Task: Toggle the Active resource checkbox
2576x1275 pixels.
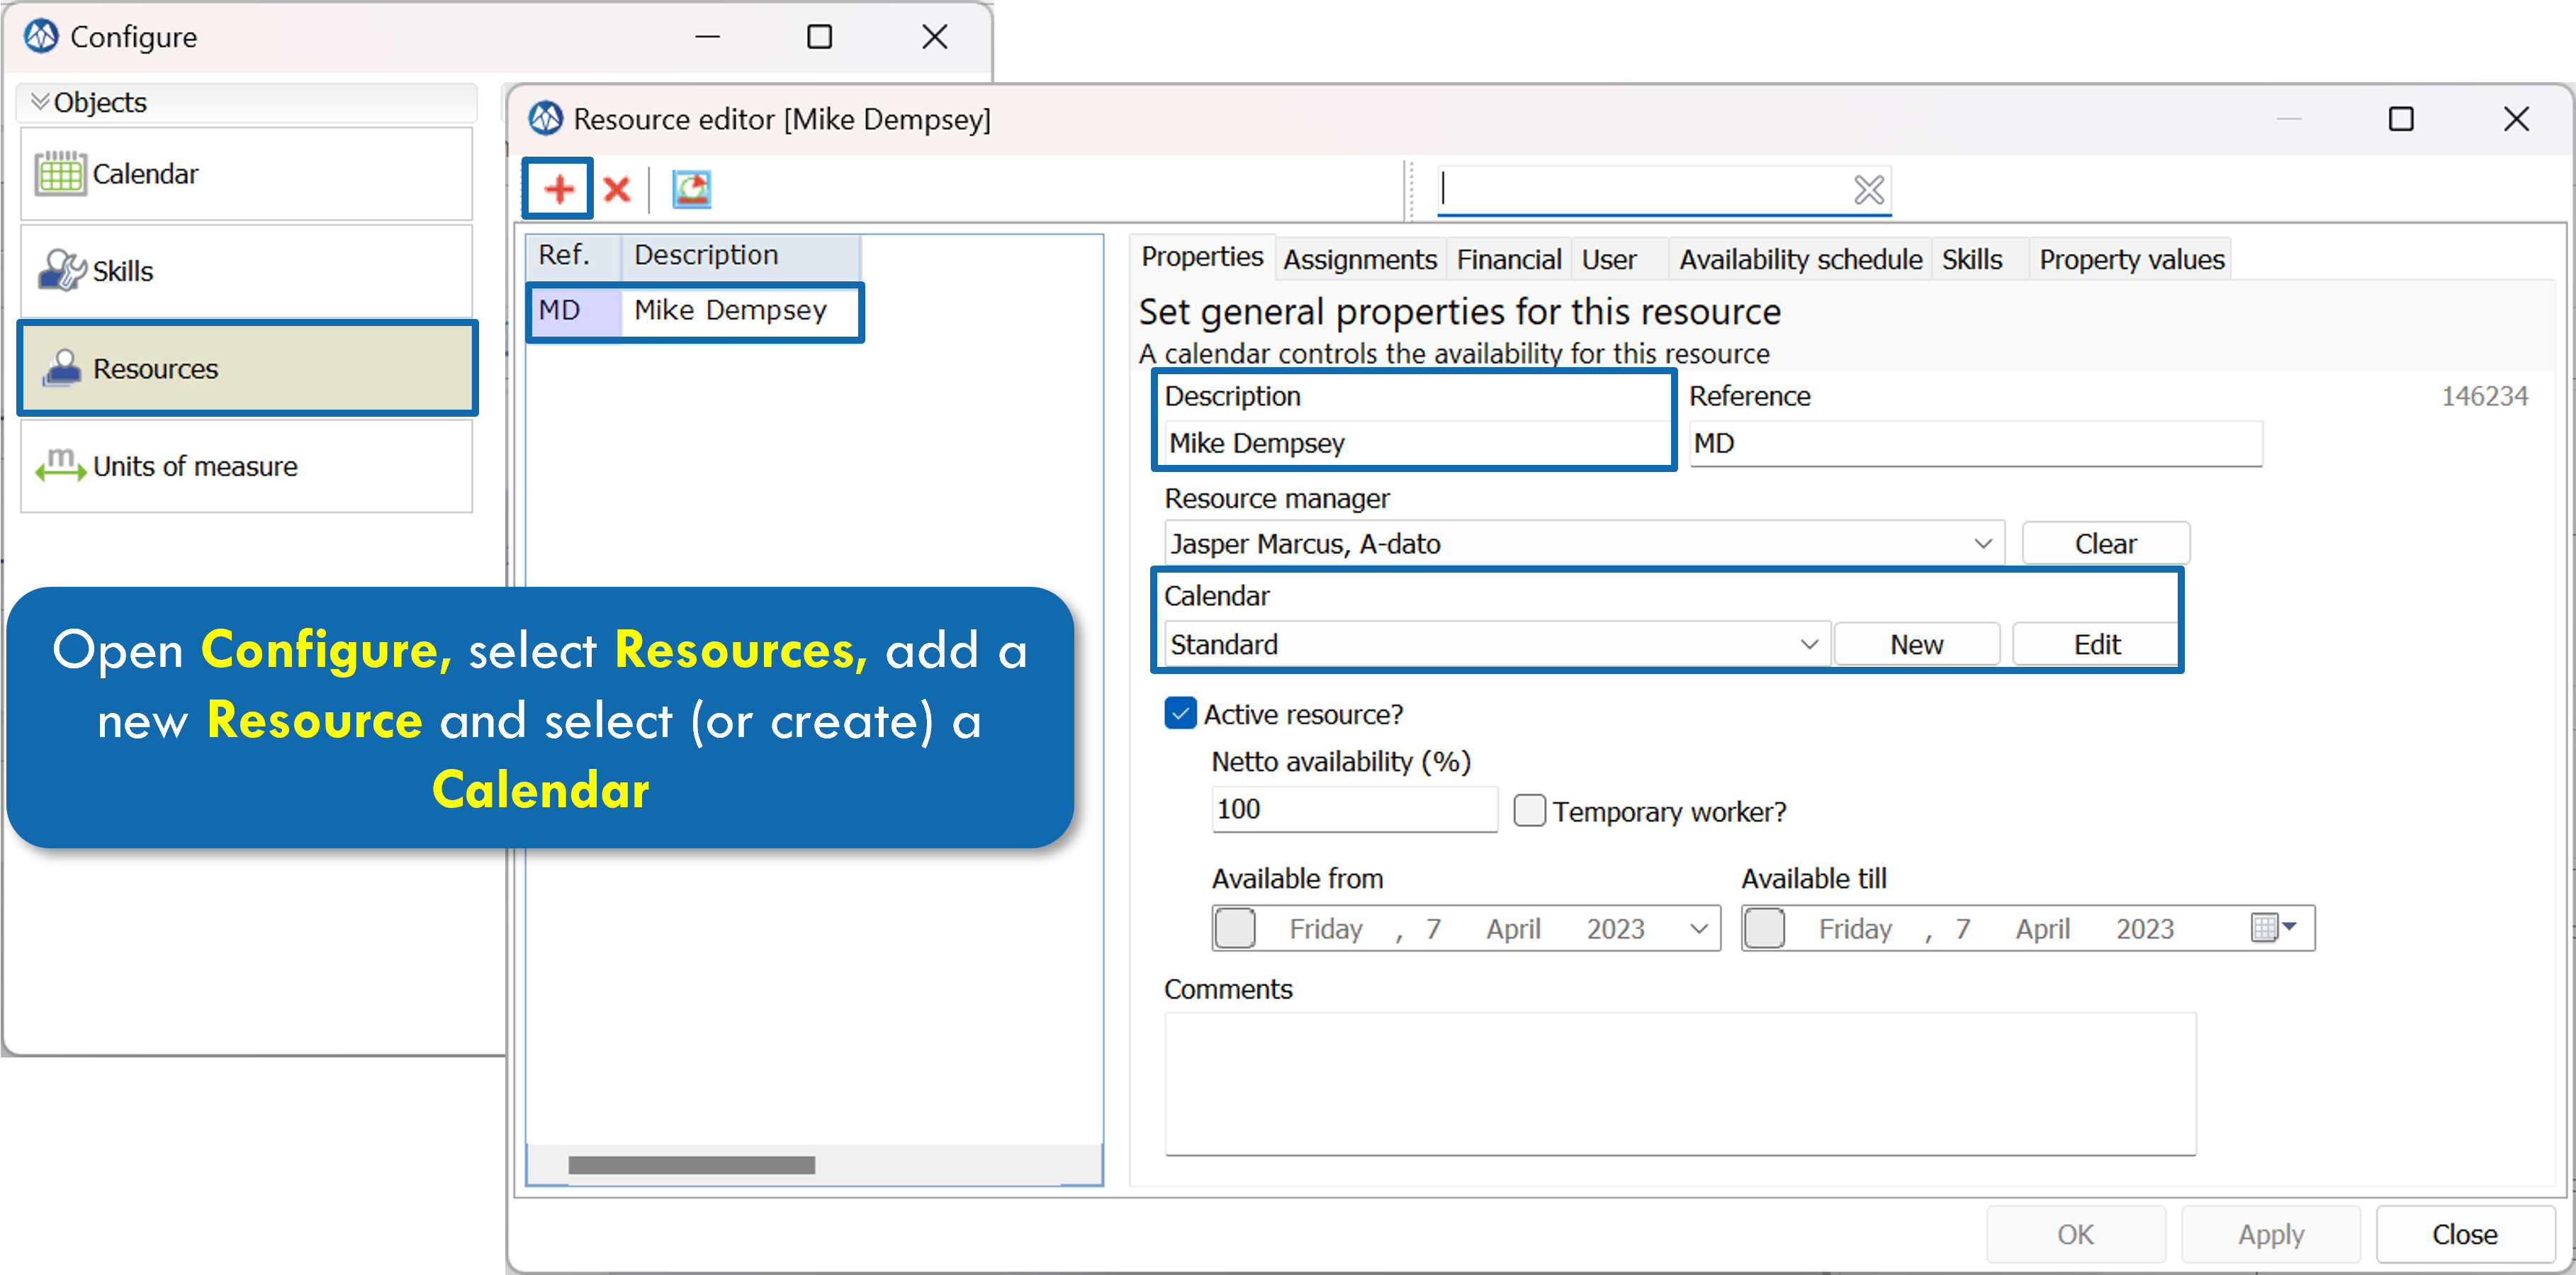Action: [1180, 714]
